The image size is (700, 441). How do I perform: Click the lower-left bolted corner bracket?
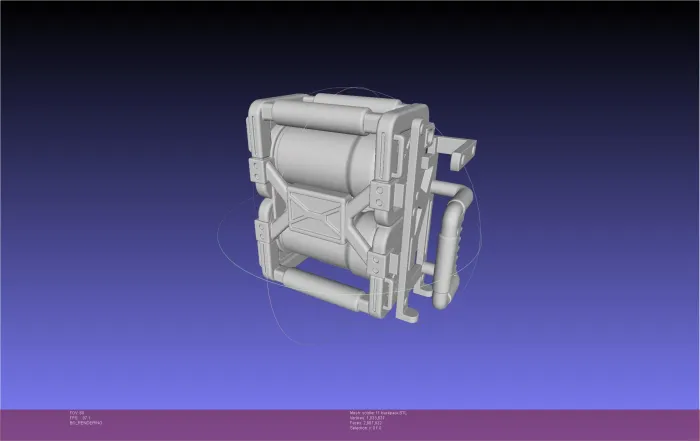coord(262,232)
